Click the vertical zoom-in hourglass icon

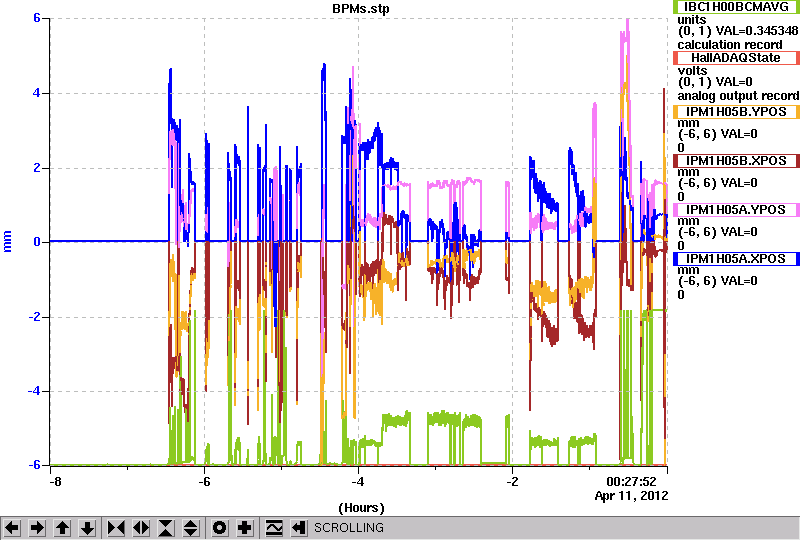(166, 527)
